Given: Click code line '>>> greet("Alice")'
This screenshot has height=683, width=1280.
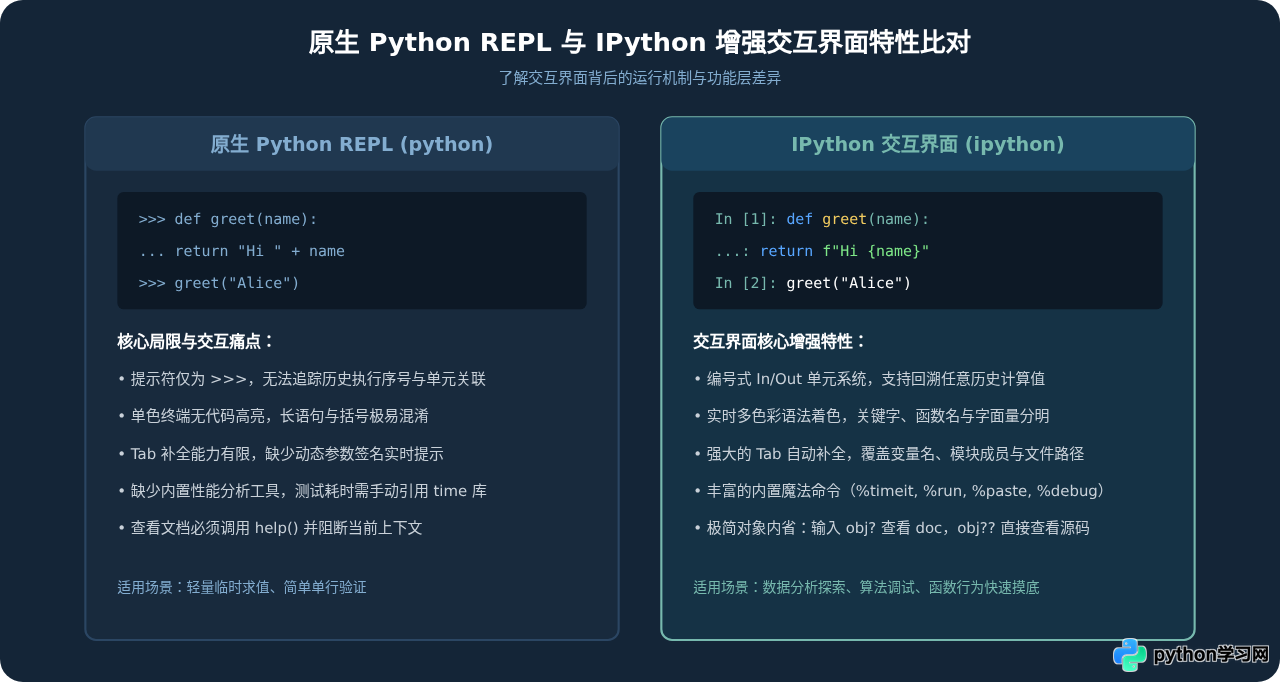Looking at the screenshot, I should click(219, 283).
